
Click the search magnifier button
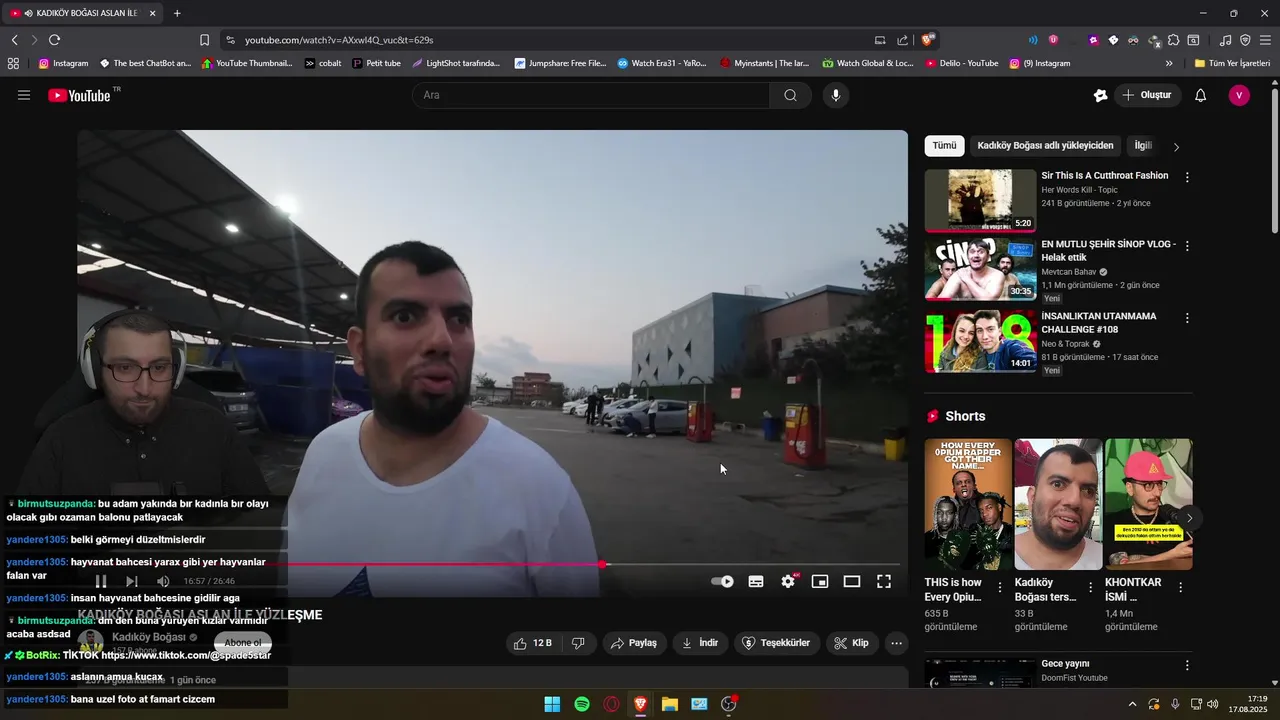tap(790, 95)
